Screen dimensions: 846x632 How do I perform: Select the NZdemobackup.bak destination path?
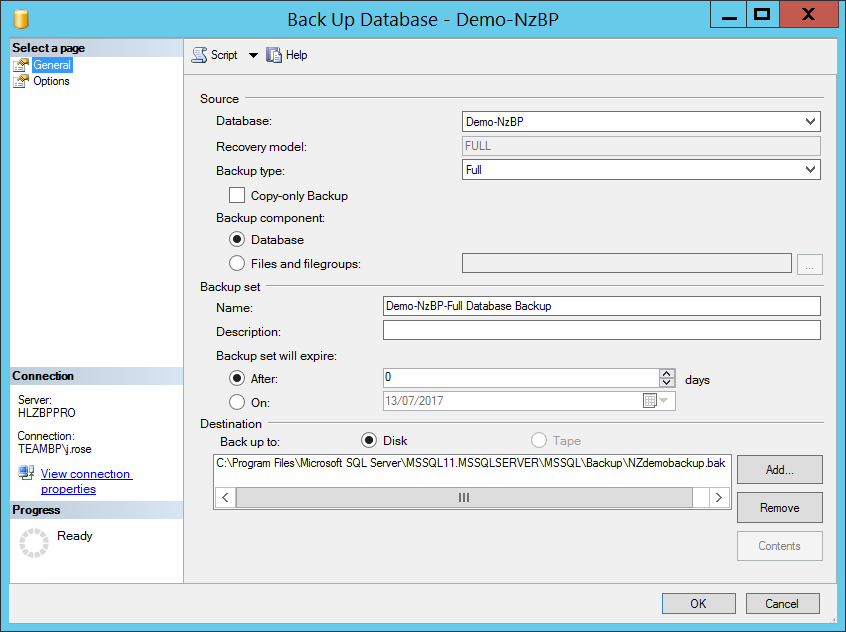point(470,463)
